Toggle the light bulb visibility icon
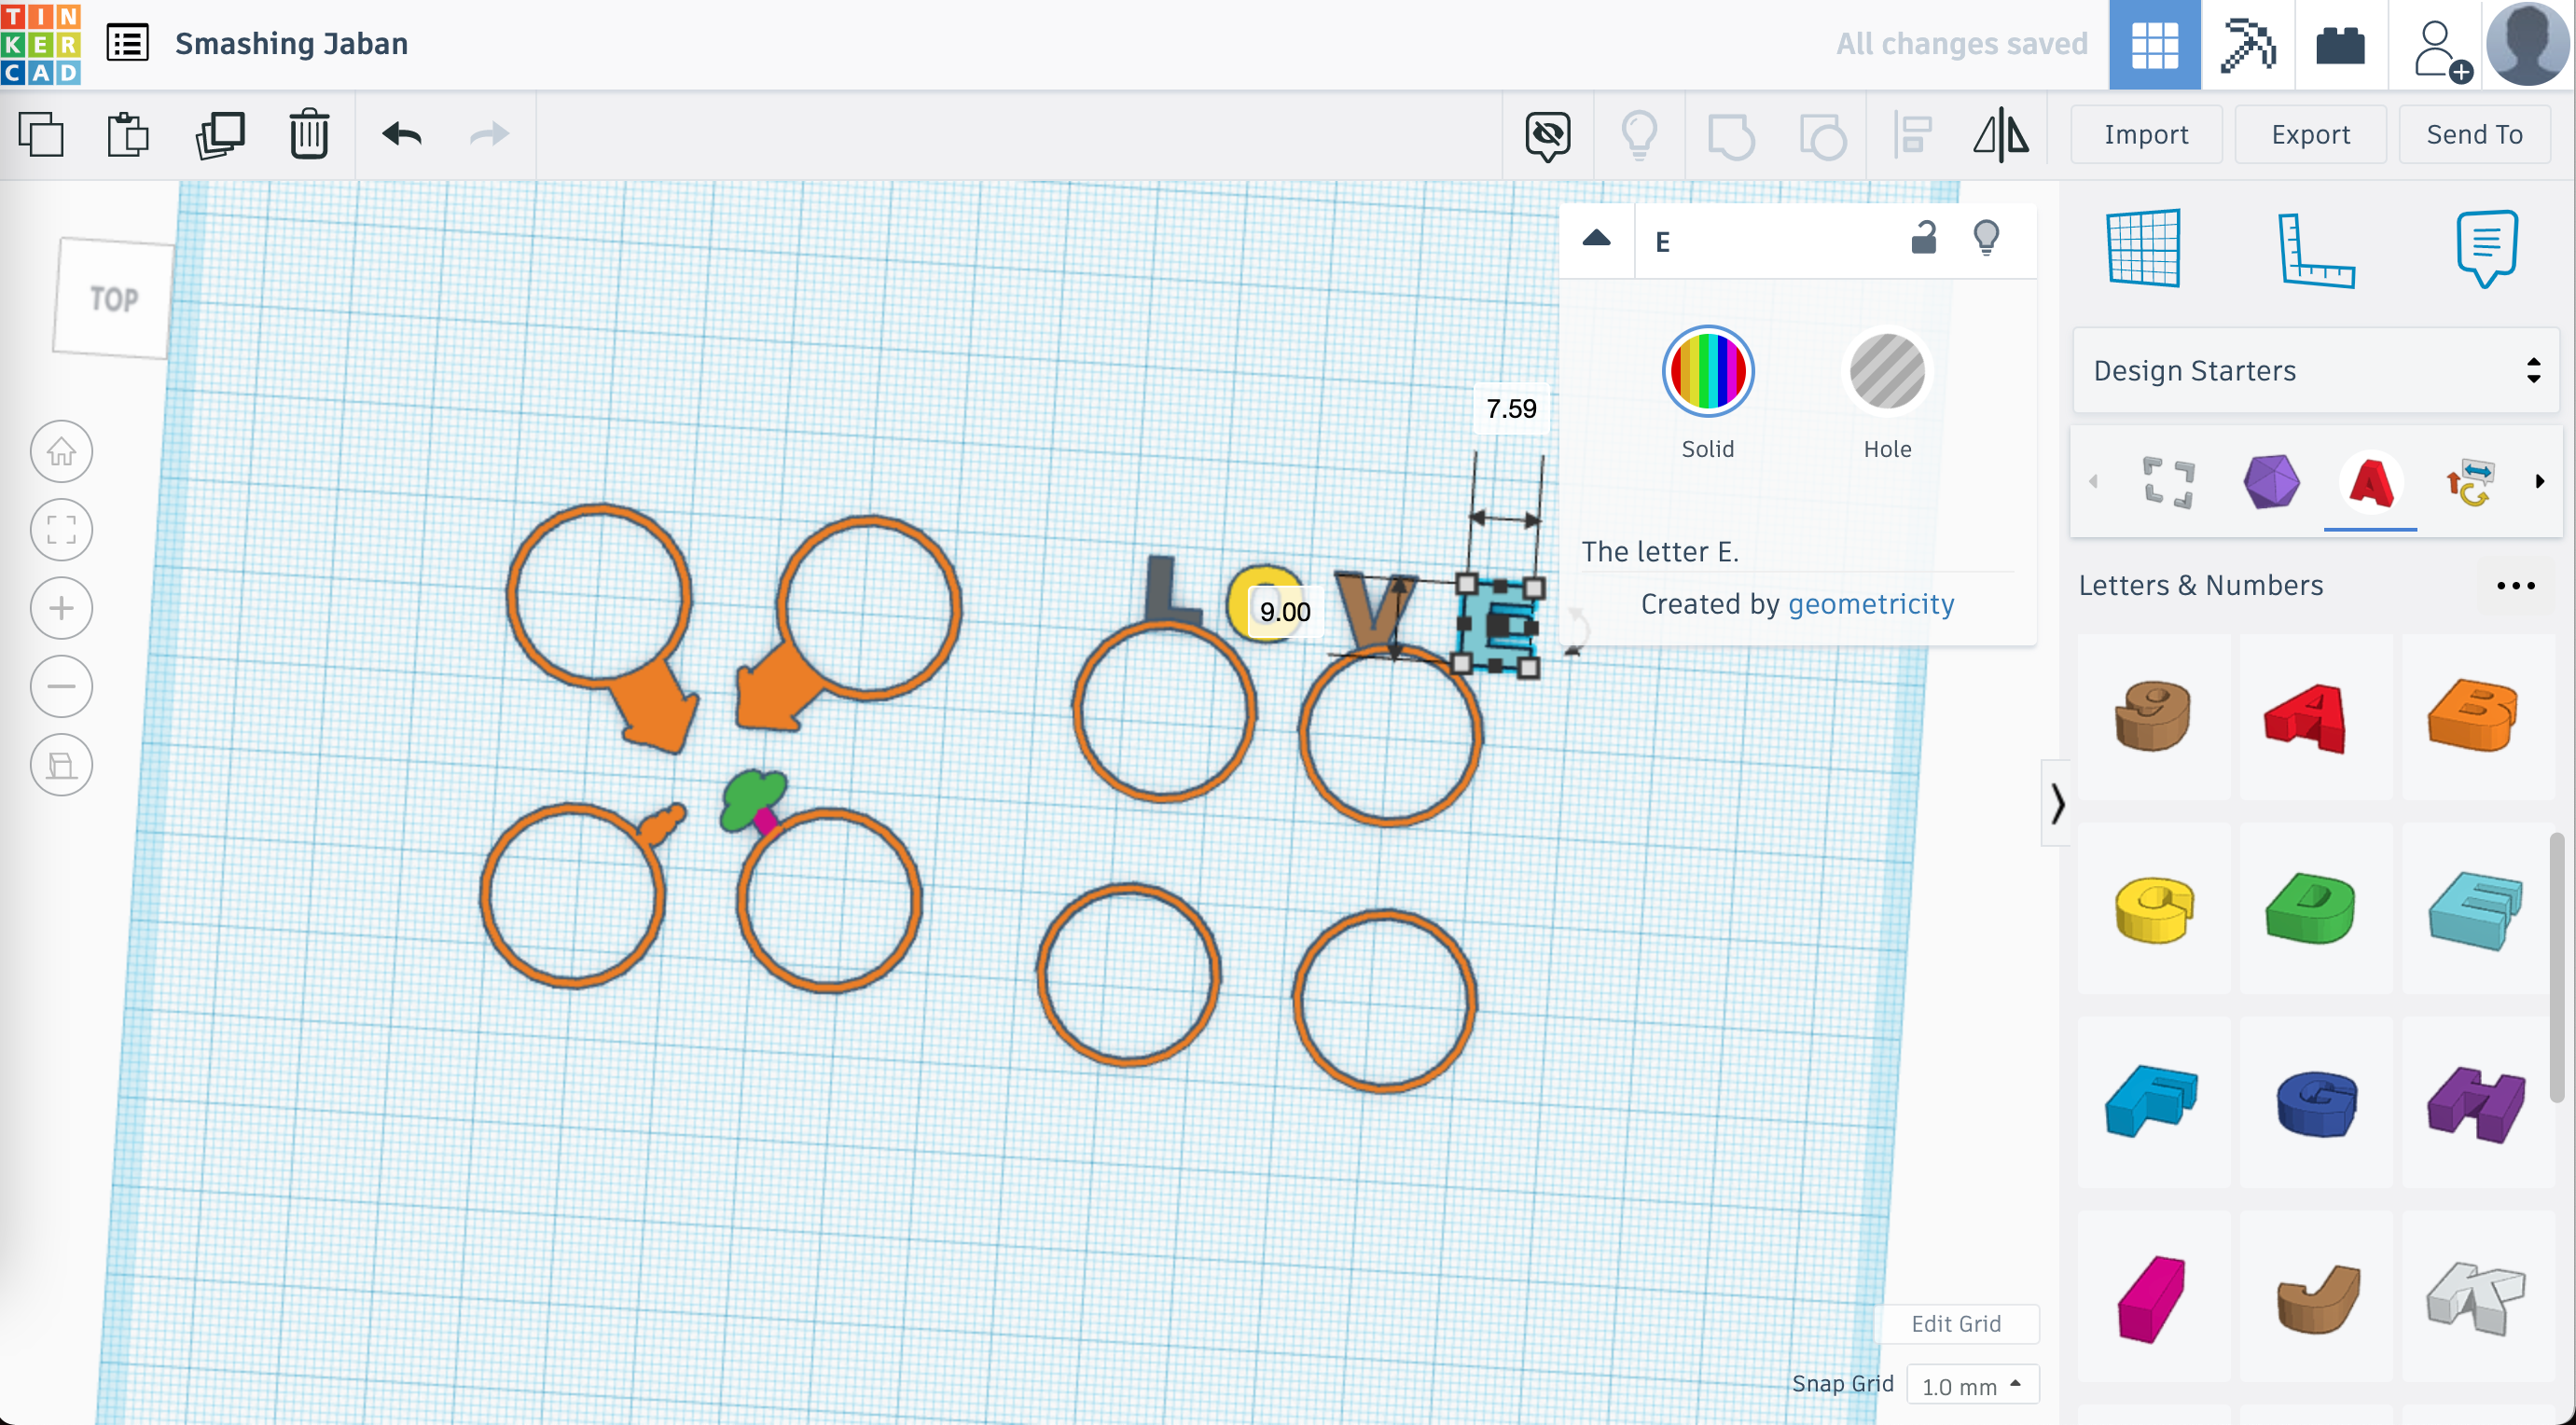The image size is (2576, 1425). click(x=1985, y=241)
